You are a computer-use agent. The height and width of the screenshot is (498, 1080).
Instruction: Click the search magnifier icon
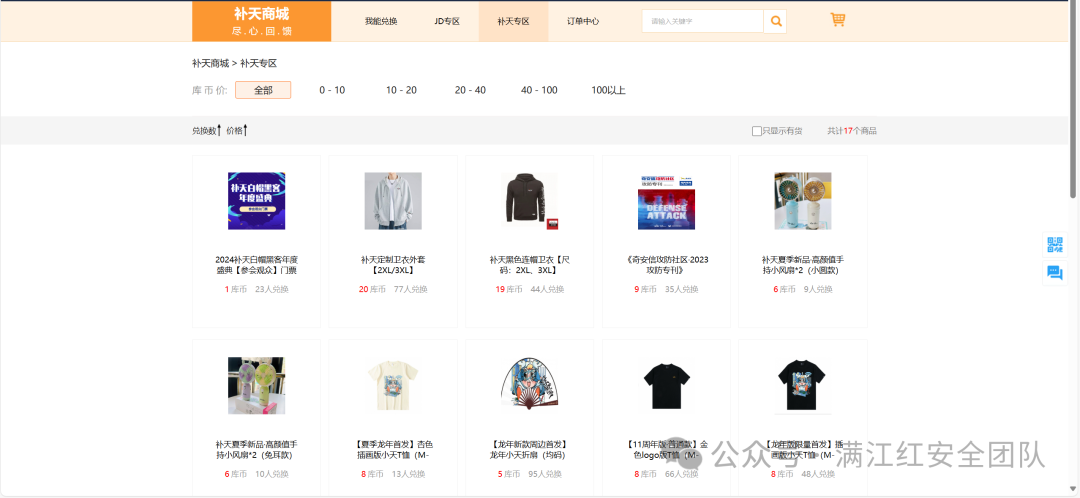pyautogui.click(x=776, y=21)
